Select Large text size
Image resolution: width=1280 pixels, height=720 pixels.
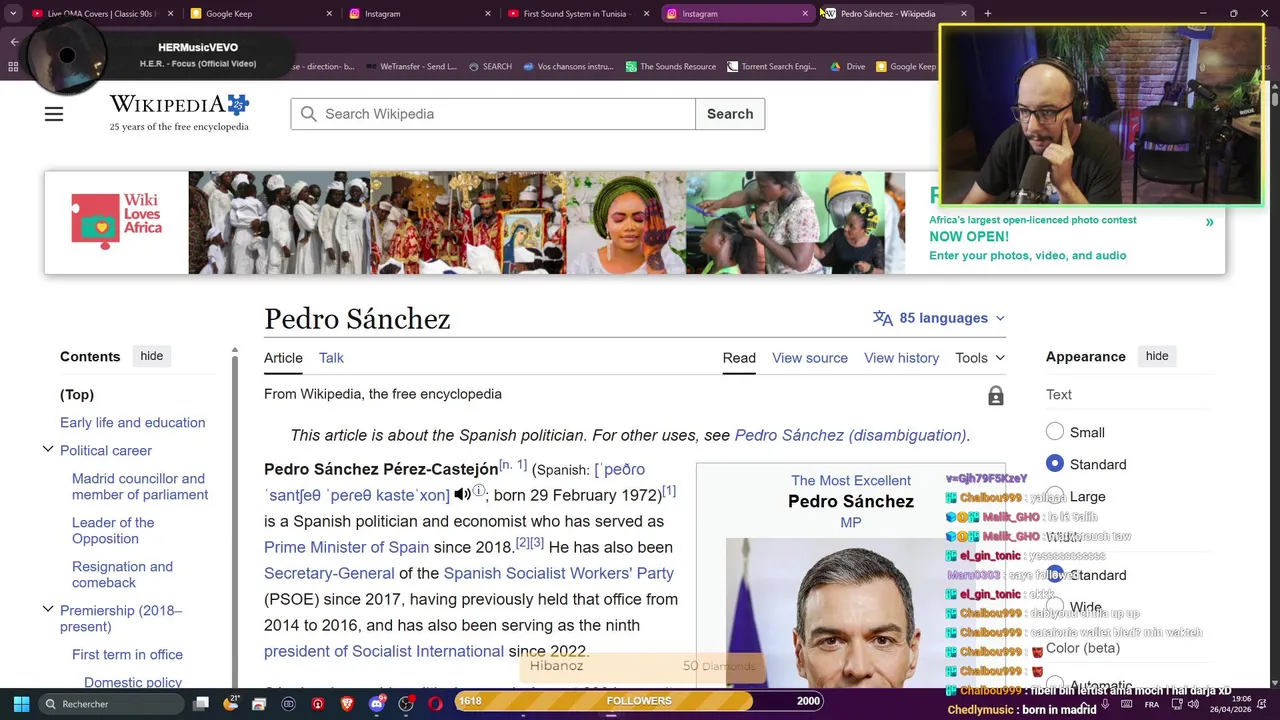1055,496
